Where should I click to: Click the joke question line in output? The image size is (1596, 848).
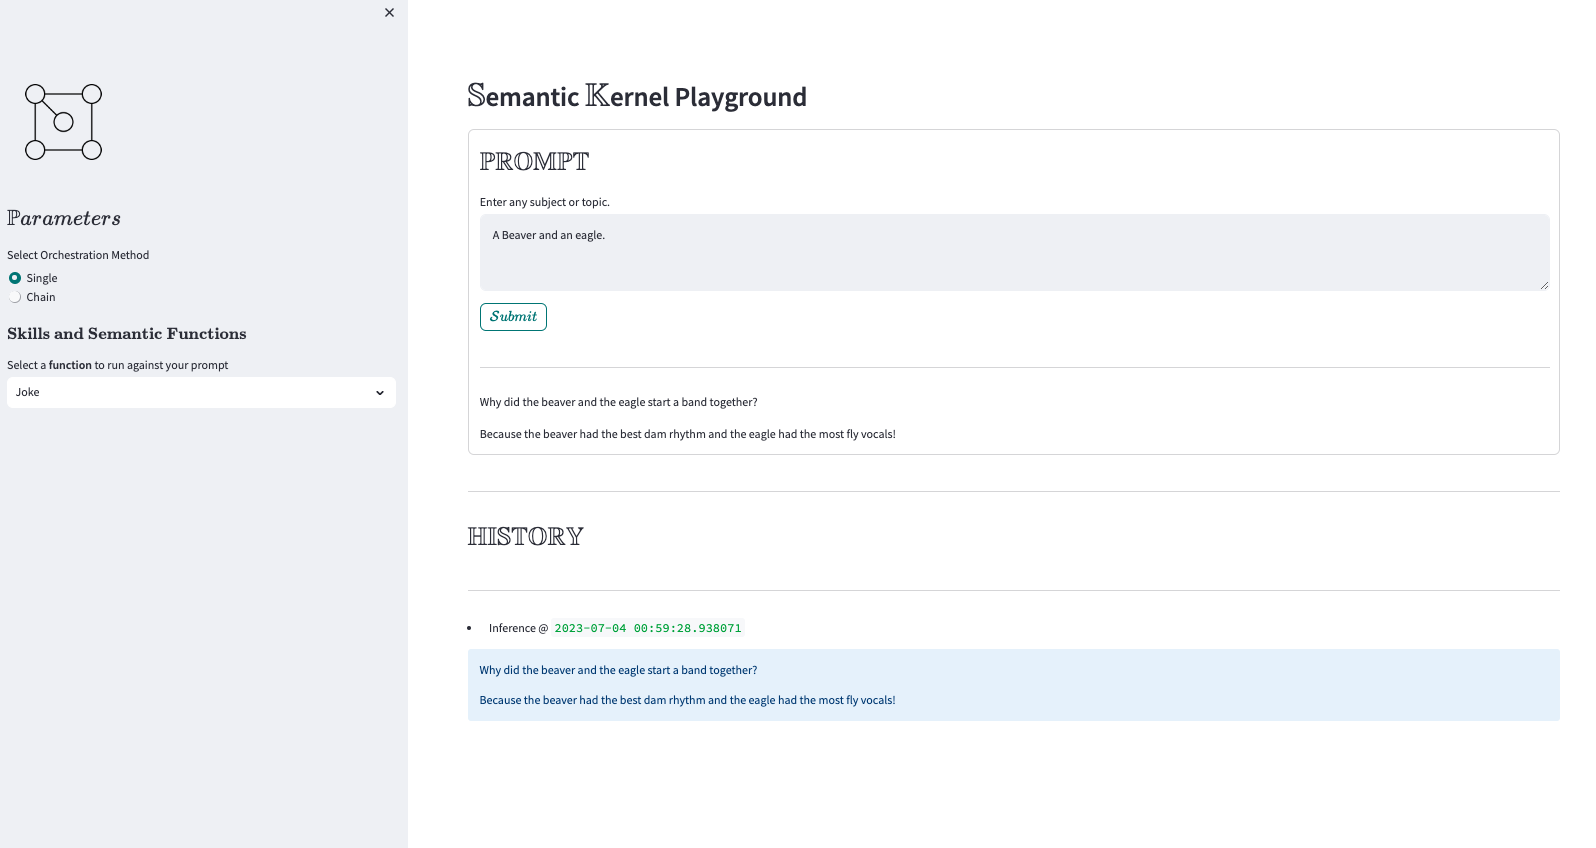[x=618, y=402]
